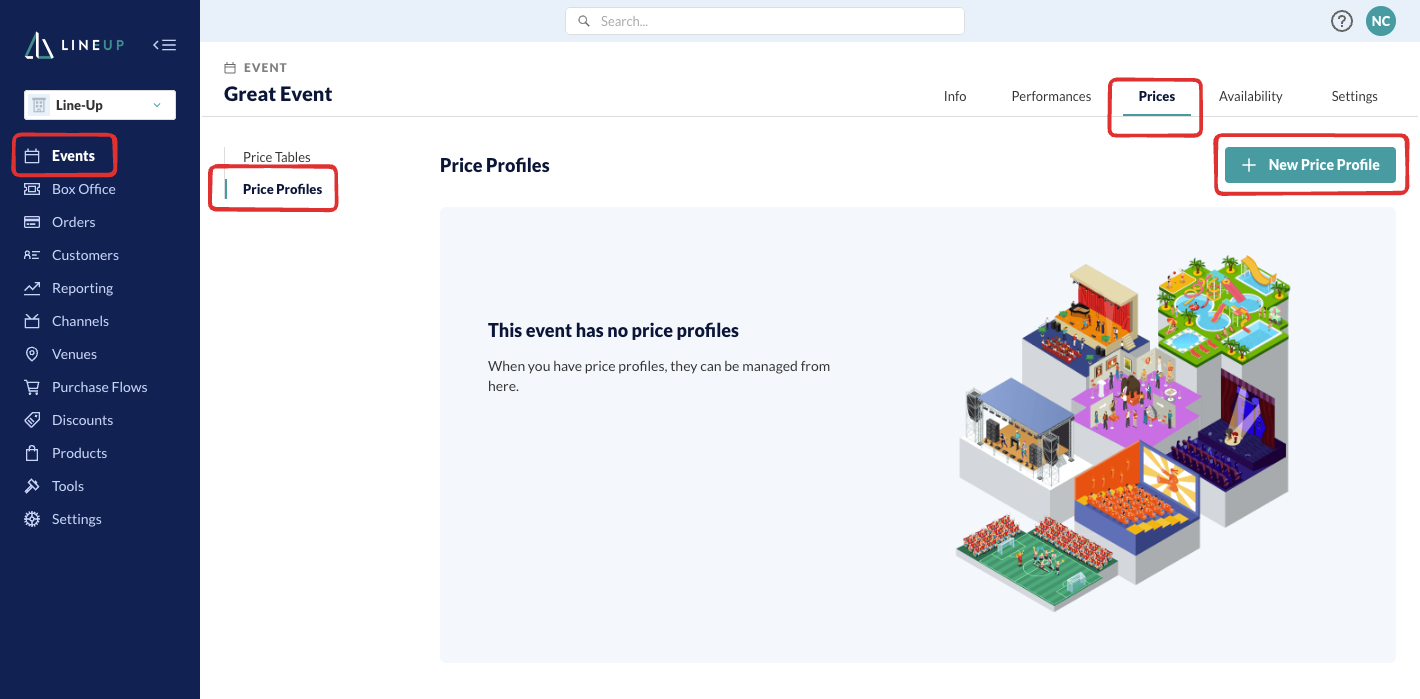Go to Customers in the sidebar
The image size is (1420, 699).
click(85, 255)
